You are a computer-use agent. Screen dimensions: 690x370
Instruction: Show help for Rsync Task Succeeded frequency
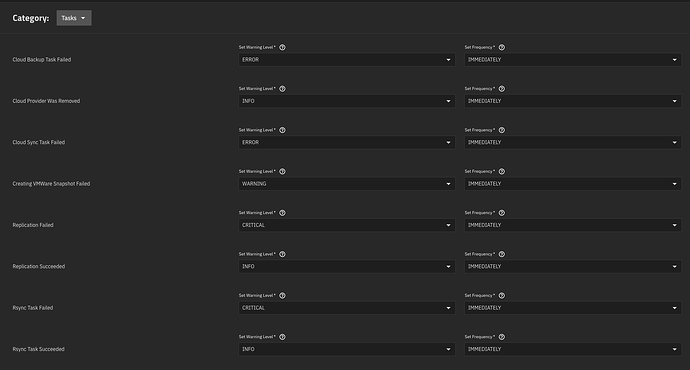pos(502,337)
